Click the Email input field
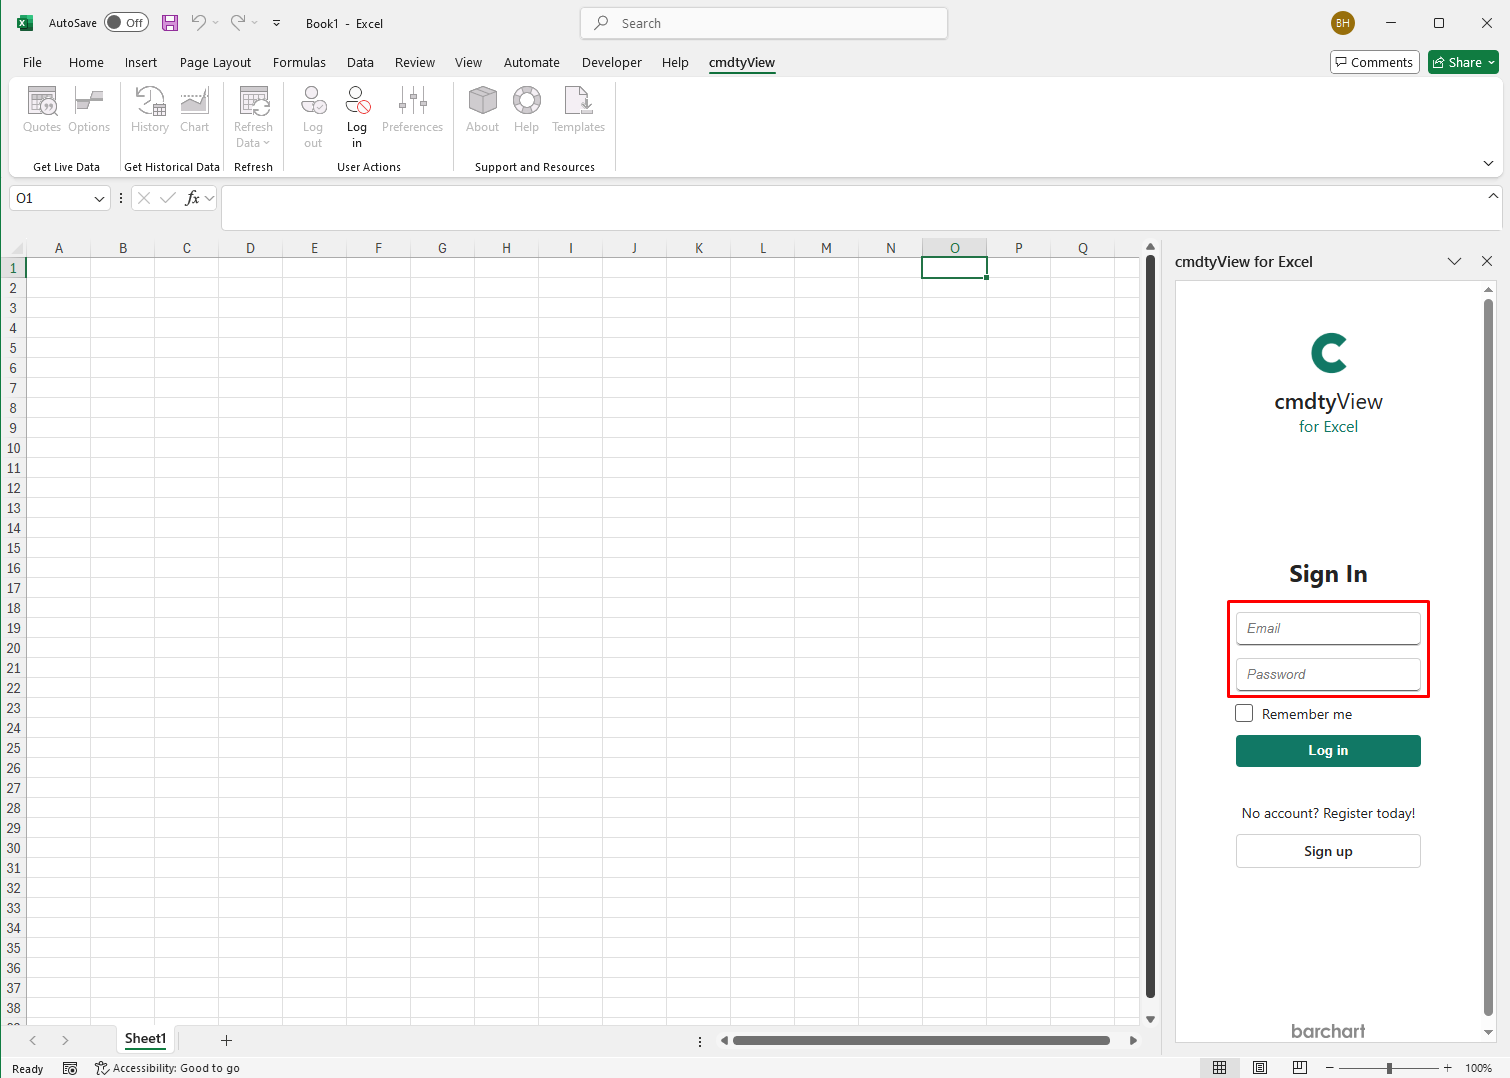Image resolution: width=1510 pixels, height=1078 pixels. click(1328, 628)
